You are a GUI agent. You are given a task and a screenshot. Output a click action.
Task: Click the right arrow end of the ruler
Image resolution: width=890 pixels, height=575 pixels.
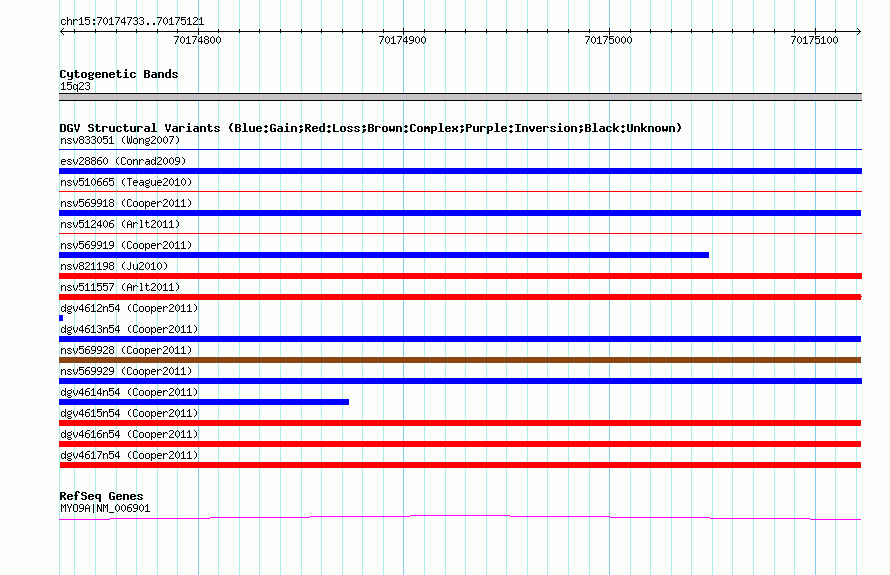(859, 31)
